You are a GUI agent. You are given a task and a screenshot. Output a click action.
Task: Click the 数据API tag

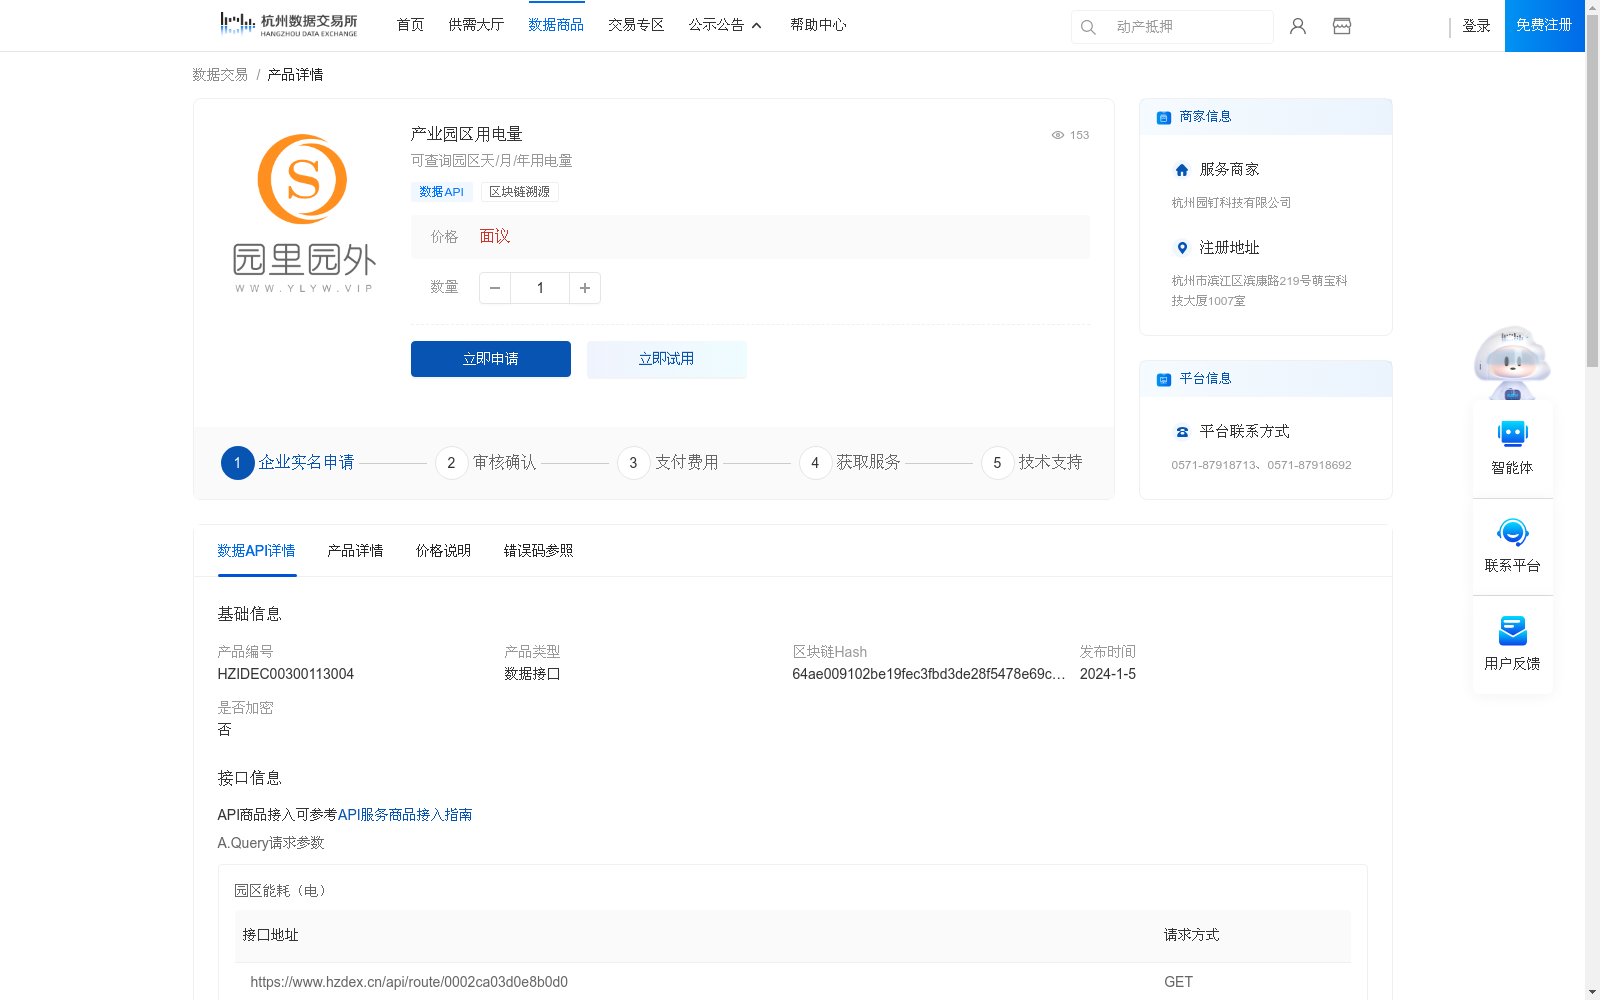441,192
